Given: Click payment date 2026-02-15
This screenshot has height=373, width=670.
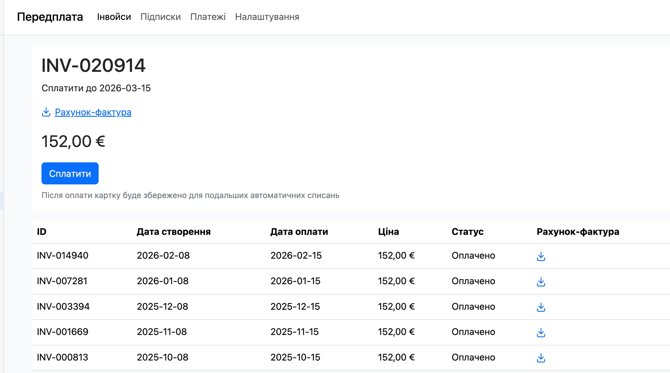Looking at the screenshot, I should pyautogui.click(x=296, y=256).
